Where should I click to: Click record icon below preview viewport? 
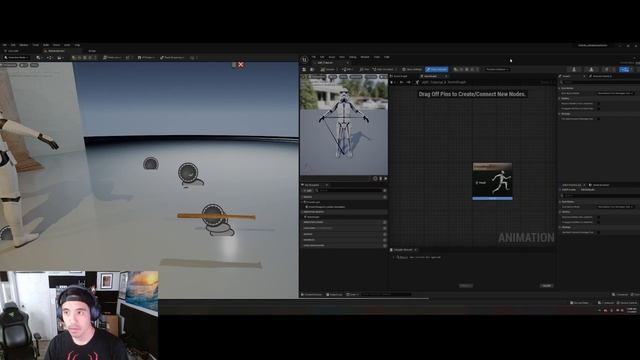(x=375, y=178)
